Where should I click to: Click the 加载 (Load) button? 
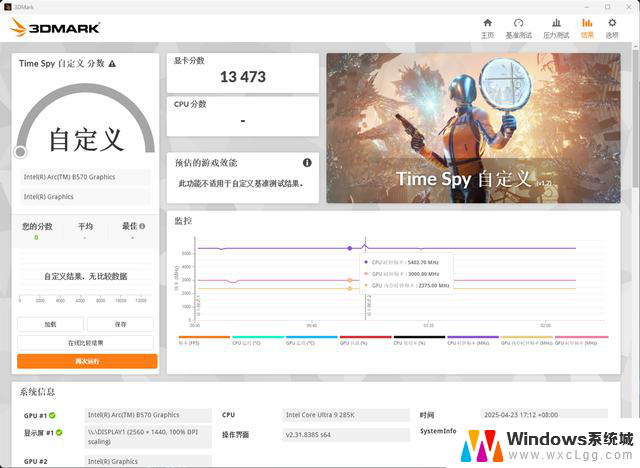[x=50, y=324]
